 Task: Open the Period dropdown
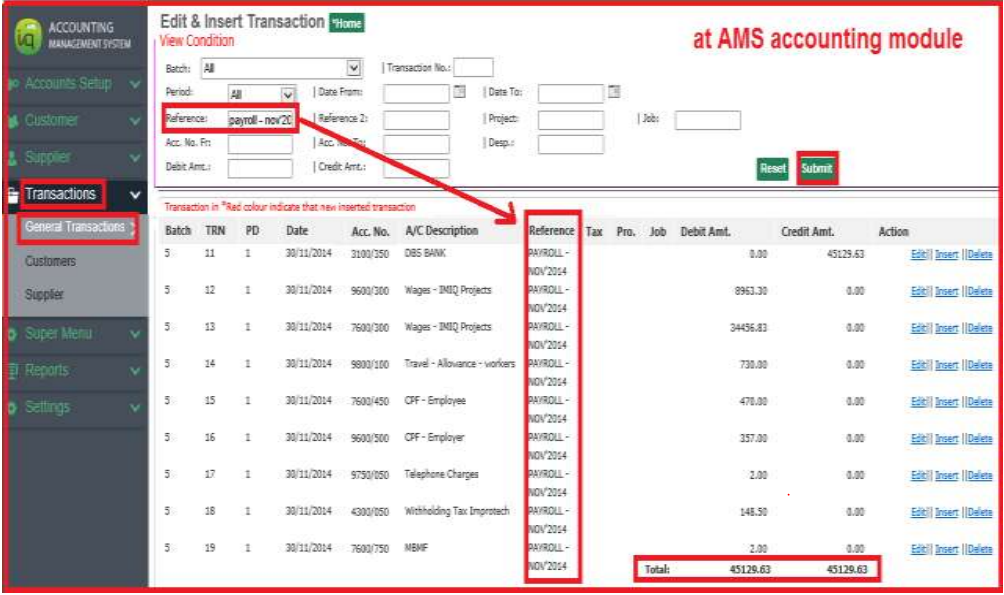point(288,93)
